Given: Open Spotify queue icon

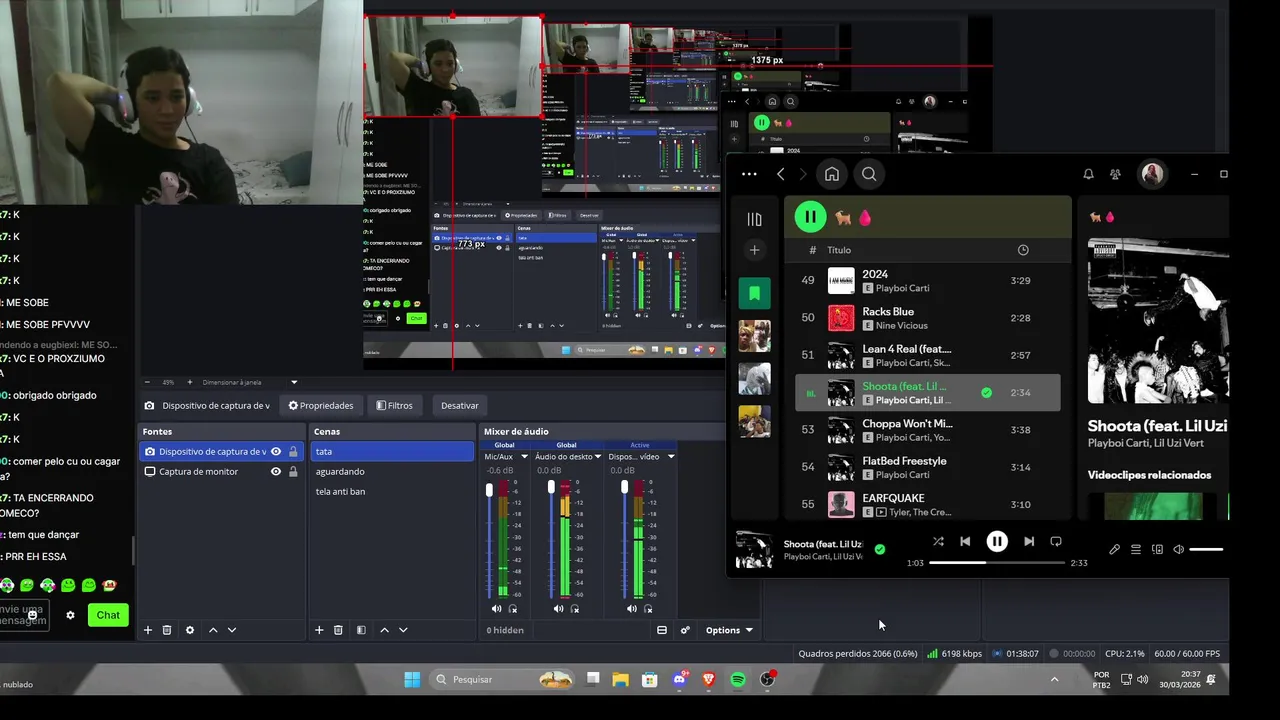Looking at the screenshot, I should click(x=1136, y=549).
